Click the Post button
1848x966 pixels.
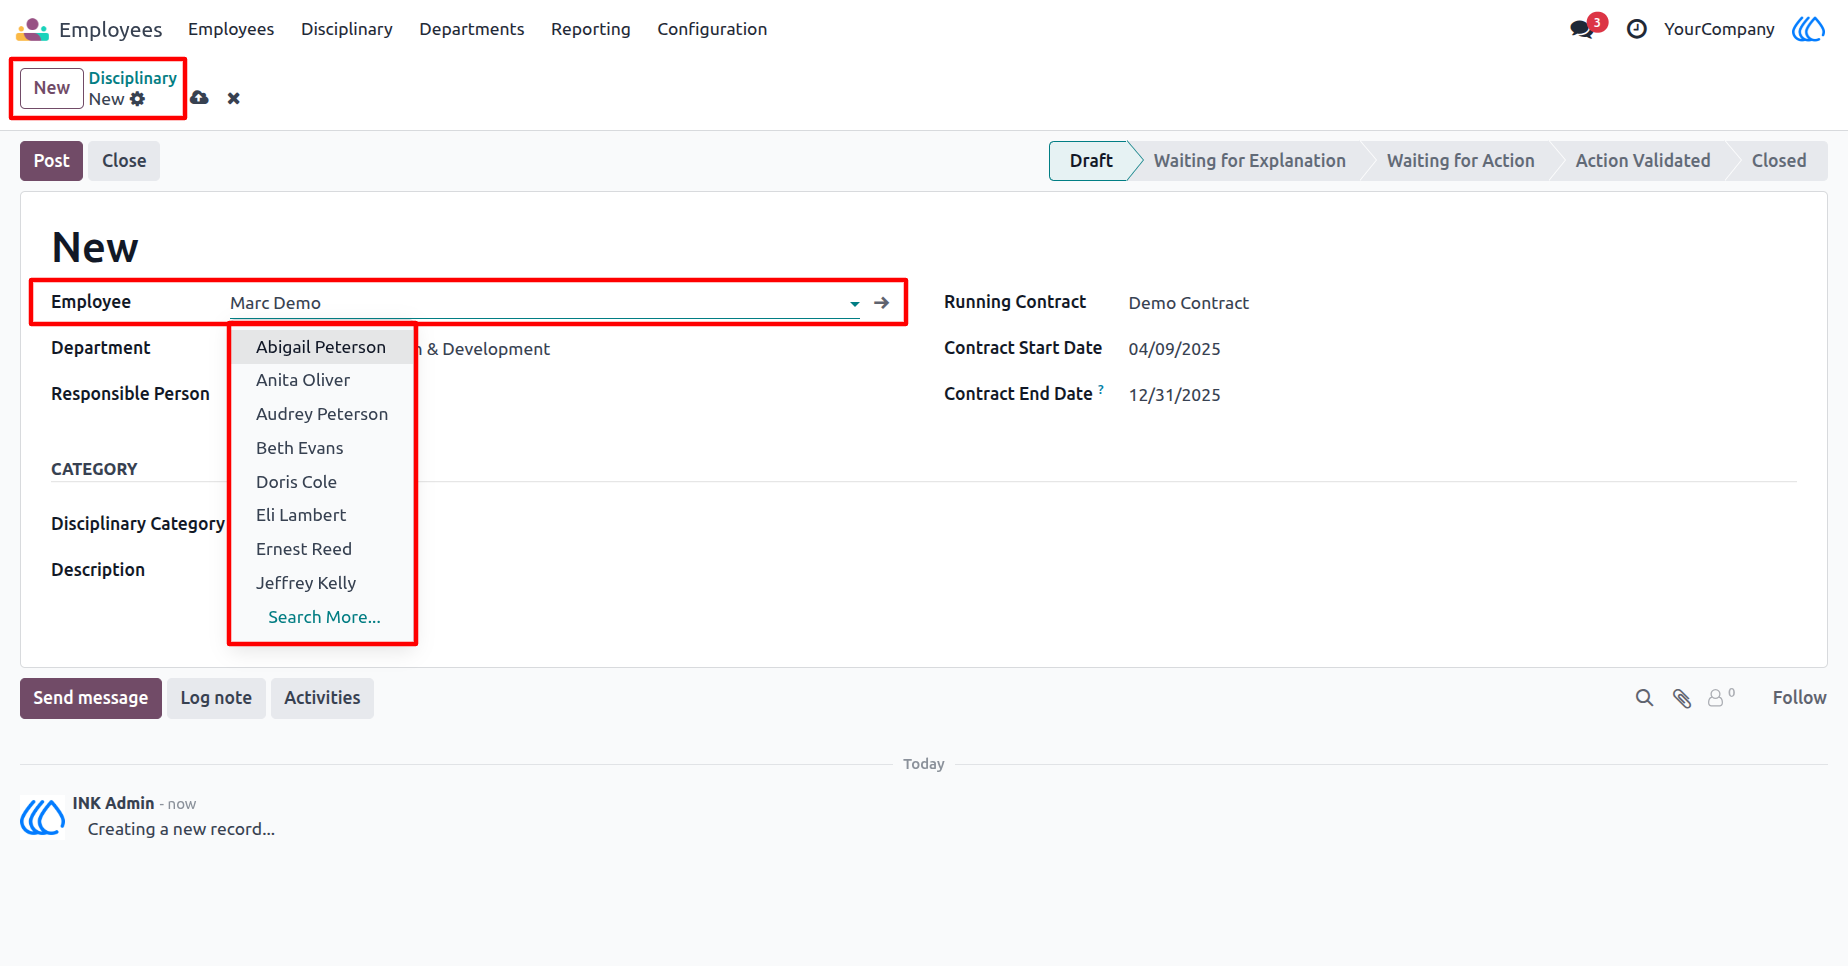point(52,161)
